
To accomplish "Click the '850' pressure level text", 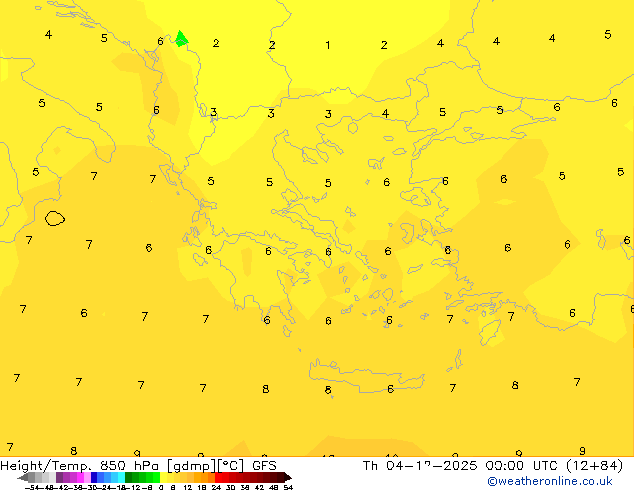I will pos(113,466).
